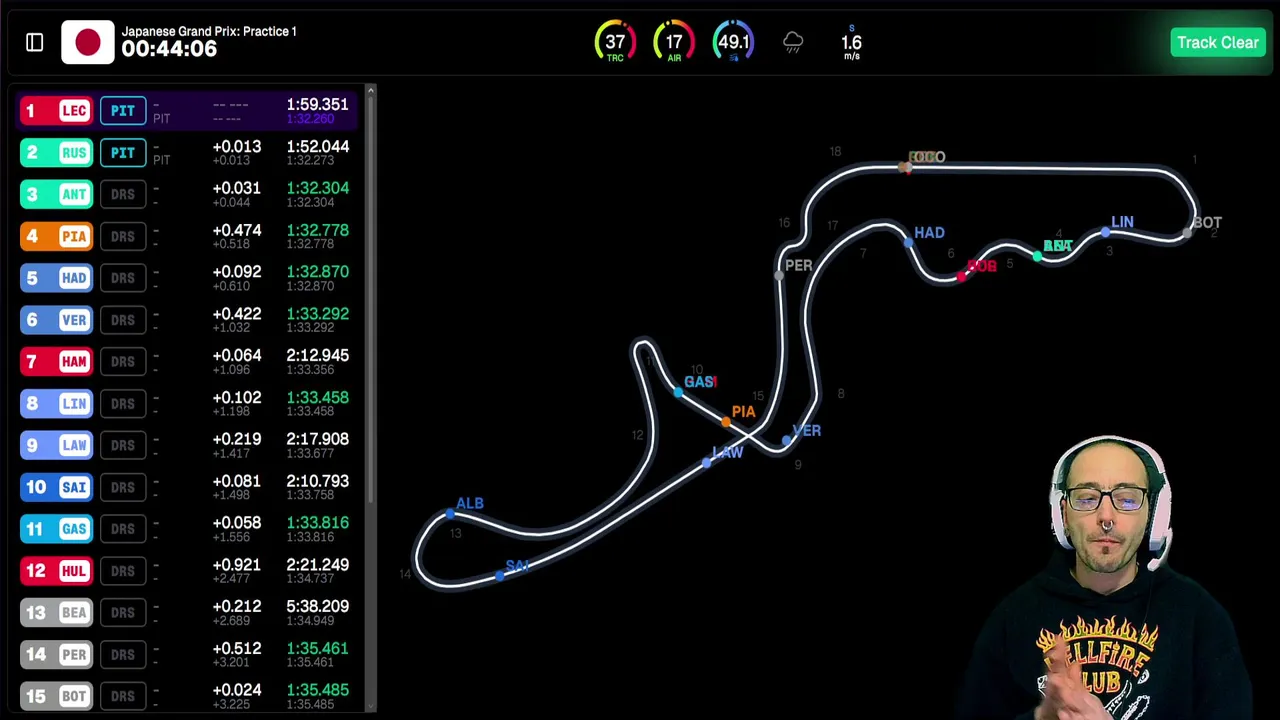Select HAM driver tag in position 7
This screenshot has width=1280, height=720.
click(x=56, y=361)
